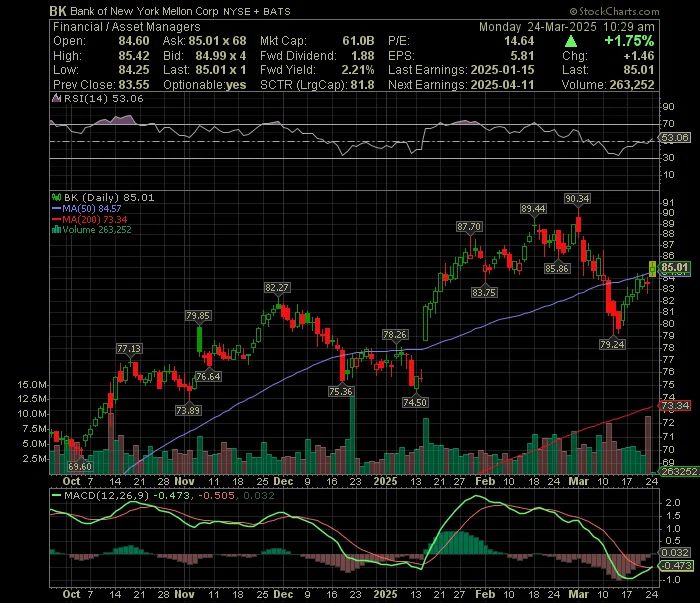
Task: Click the 78.26 high price label
Action: (x=395, y=335)
